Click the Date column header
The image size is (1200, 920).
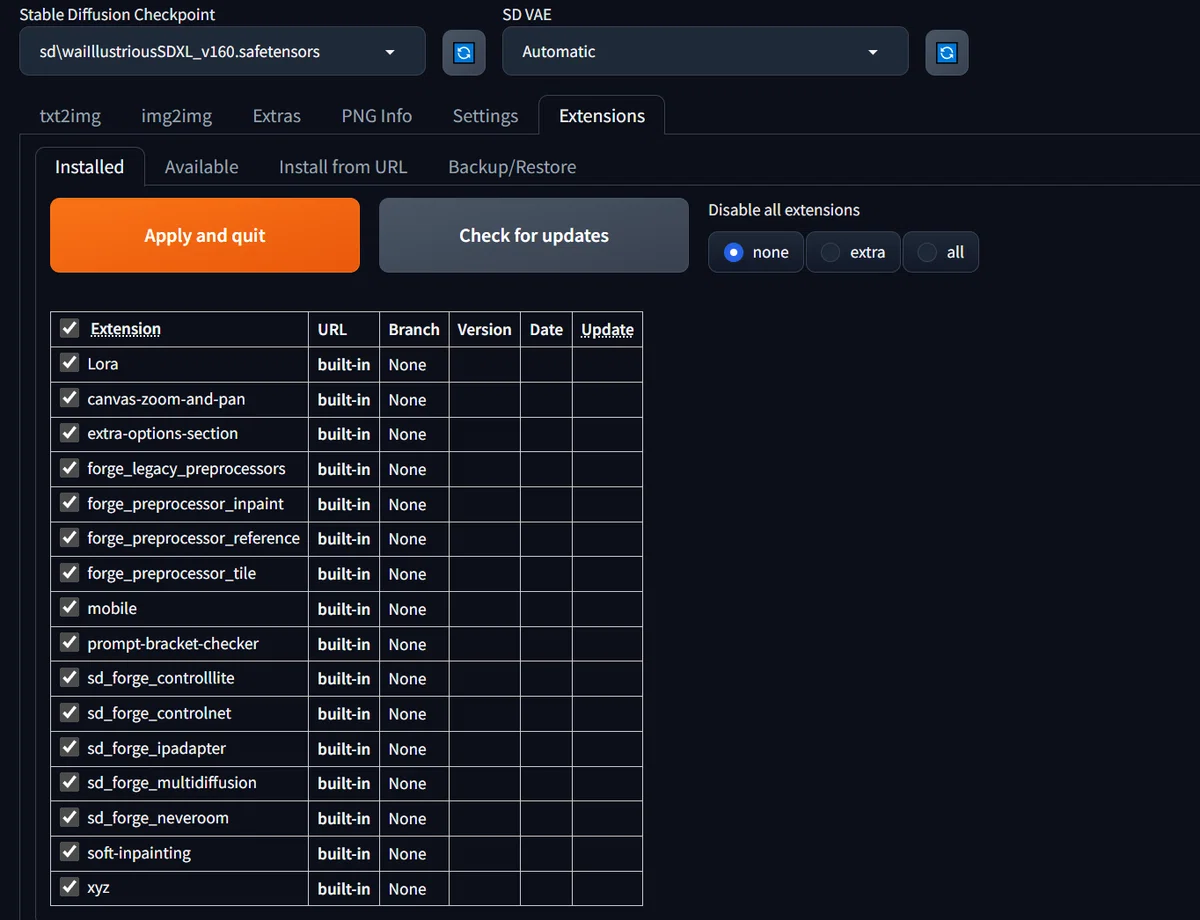546,329
